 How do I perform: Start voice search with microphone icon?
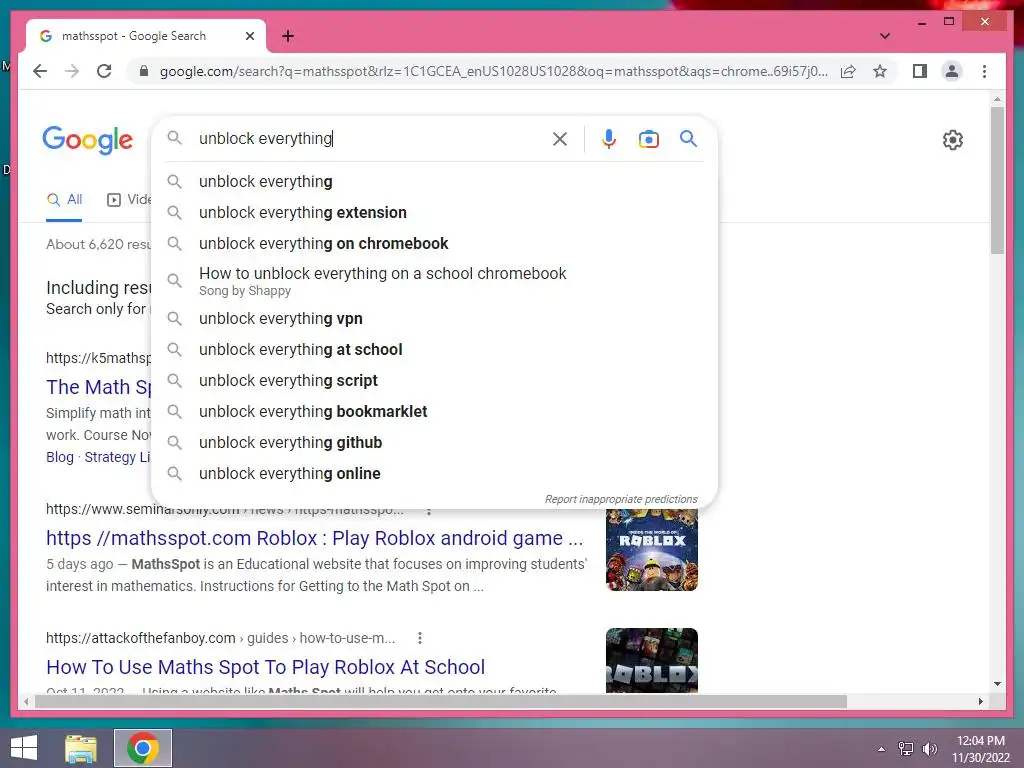pyautogui.click(x=608, y=138)
